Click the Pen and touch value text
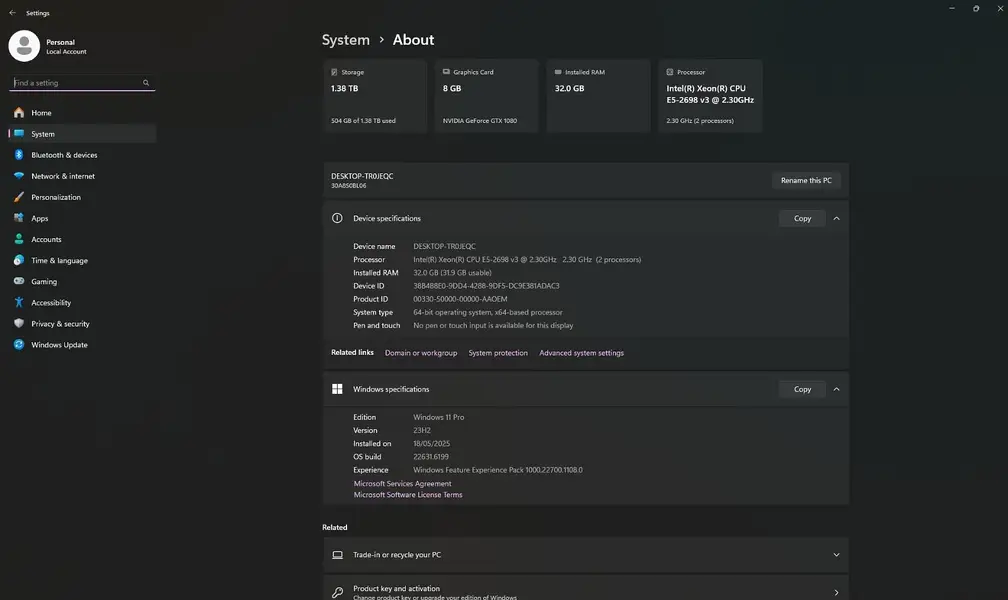1008x600 pixels. click(493, 325)
